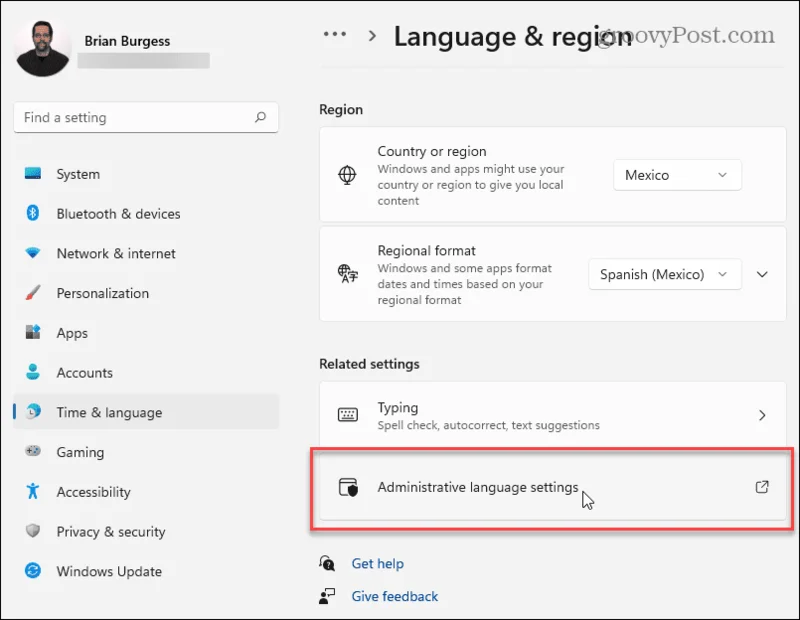Viewport: 800px width, 620px height.
Task: Open Typing related settings label
Action: 397,407
